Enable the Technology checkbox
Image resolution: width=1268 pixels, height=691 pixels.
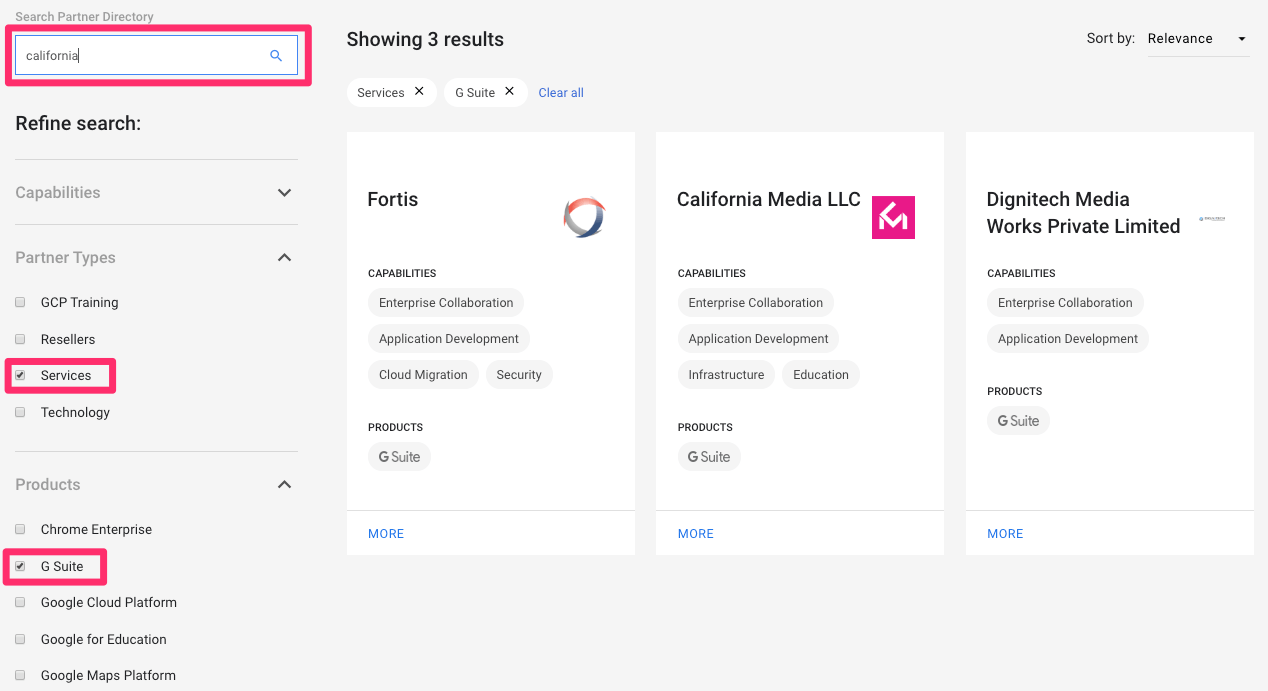[20, 412]
